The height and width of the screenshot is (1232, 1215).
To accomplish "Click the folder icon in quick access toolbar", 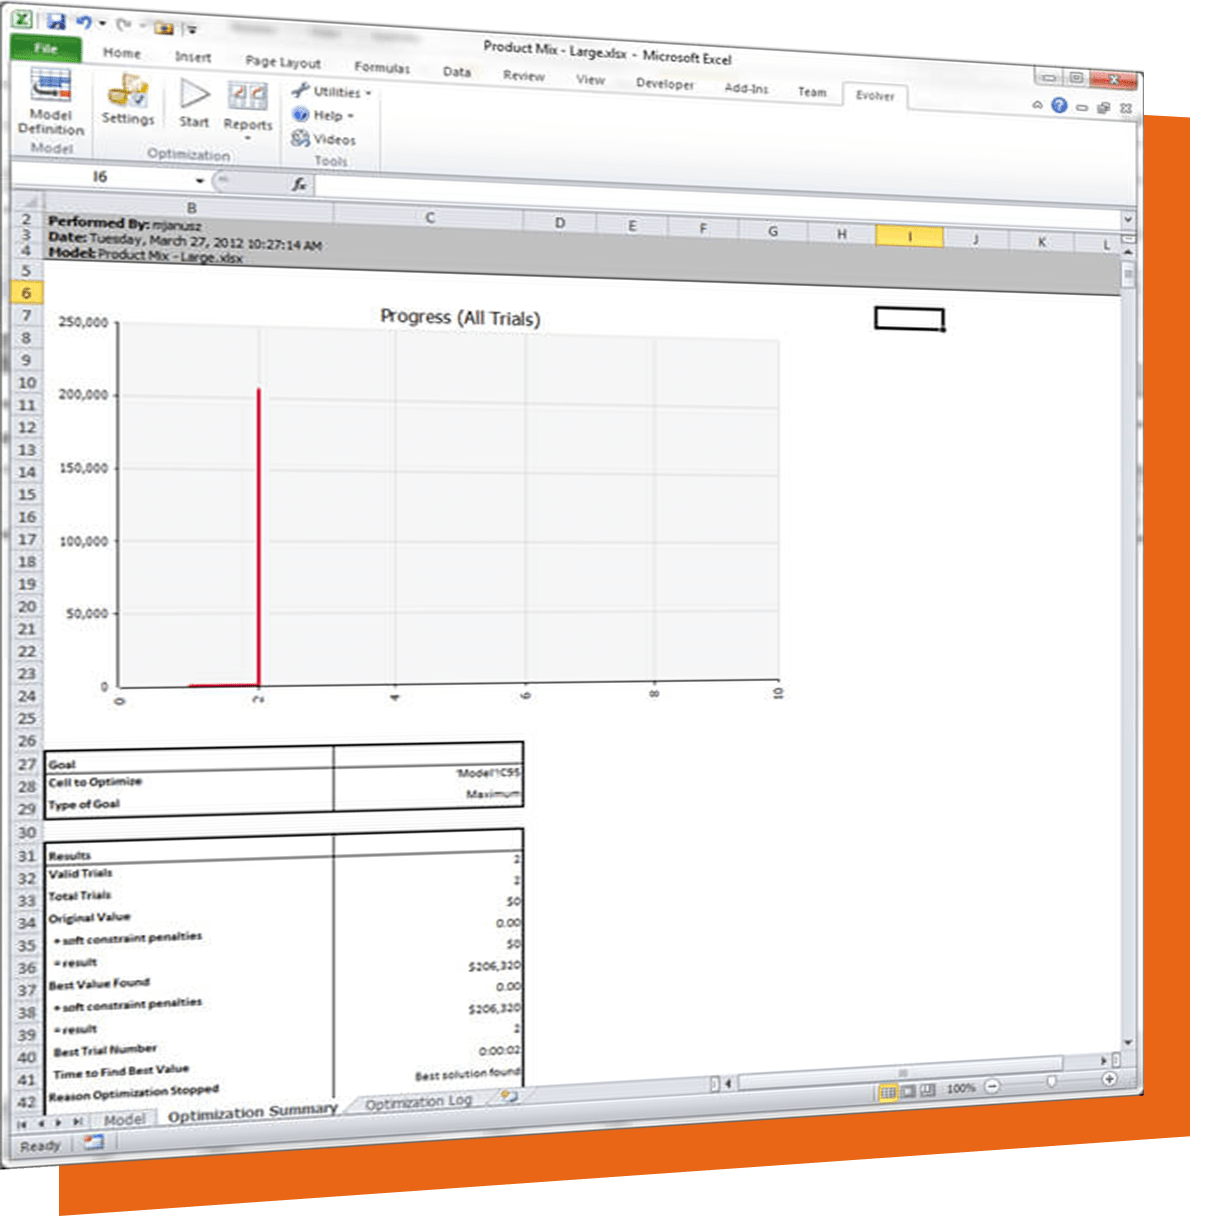I will [x=164, y=28].
